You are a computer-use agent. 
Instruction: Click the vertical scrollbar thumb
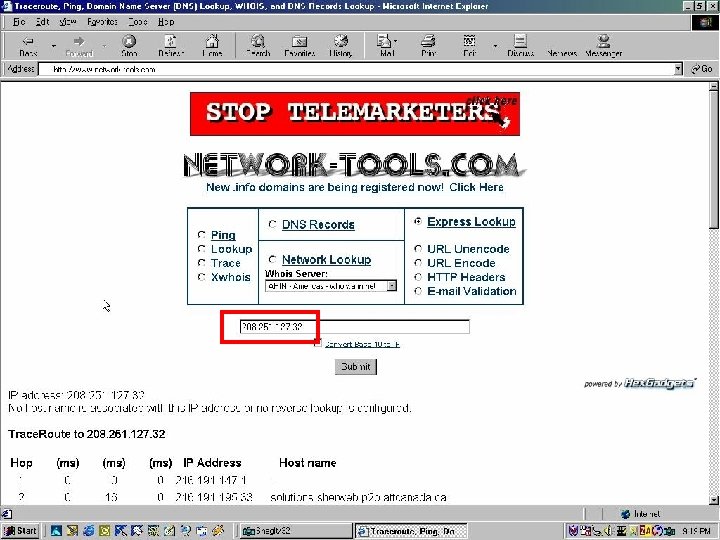pyautogui.click(x=714, y=160)
